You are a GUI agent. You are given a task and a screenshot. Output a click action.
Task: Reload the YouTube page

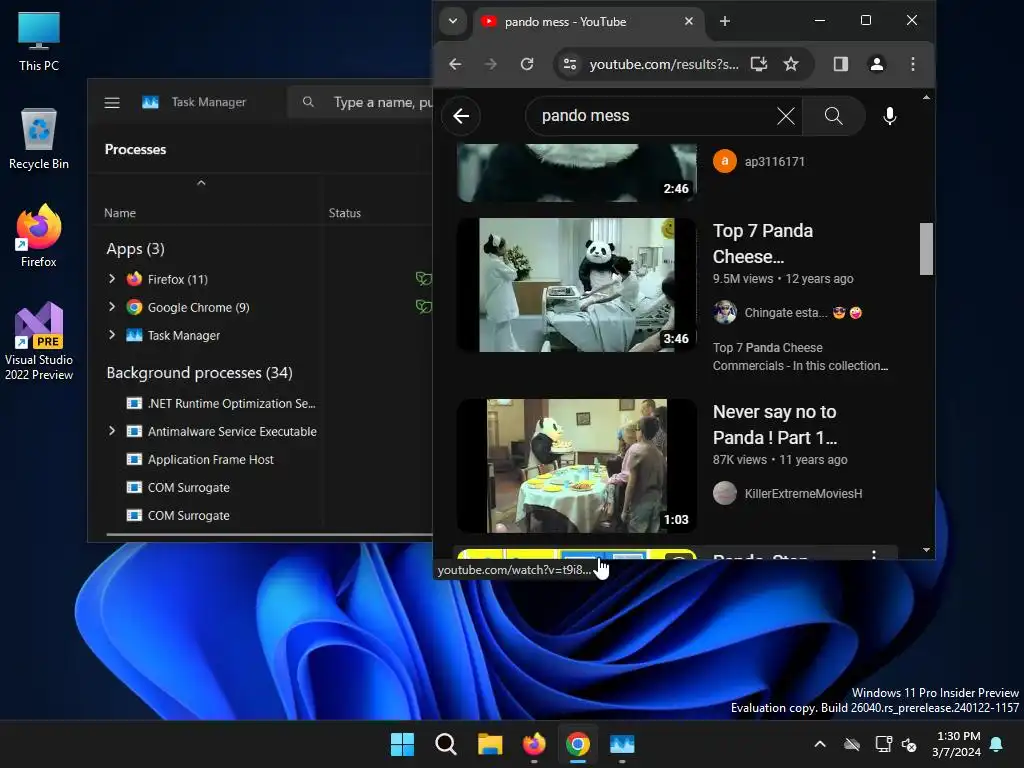tap(527, 64)
